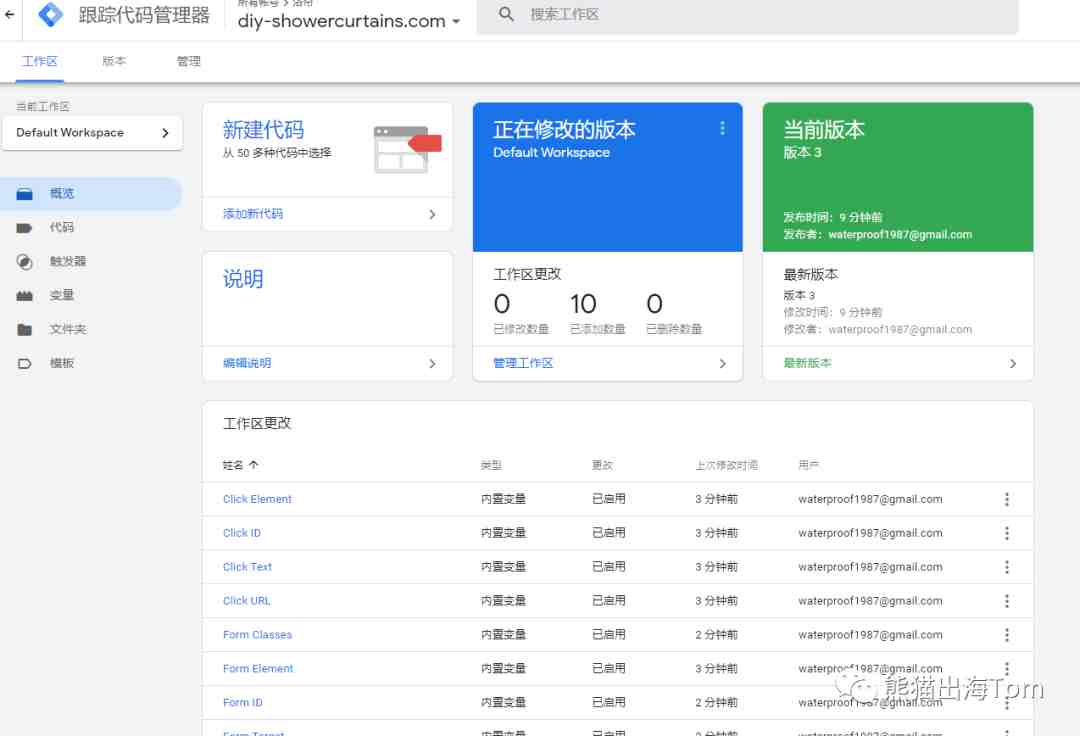Screen dimensions: 1080x736
Task: Click 2 分钟前 in the Form Classes row
Action: tap(716, 635)
